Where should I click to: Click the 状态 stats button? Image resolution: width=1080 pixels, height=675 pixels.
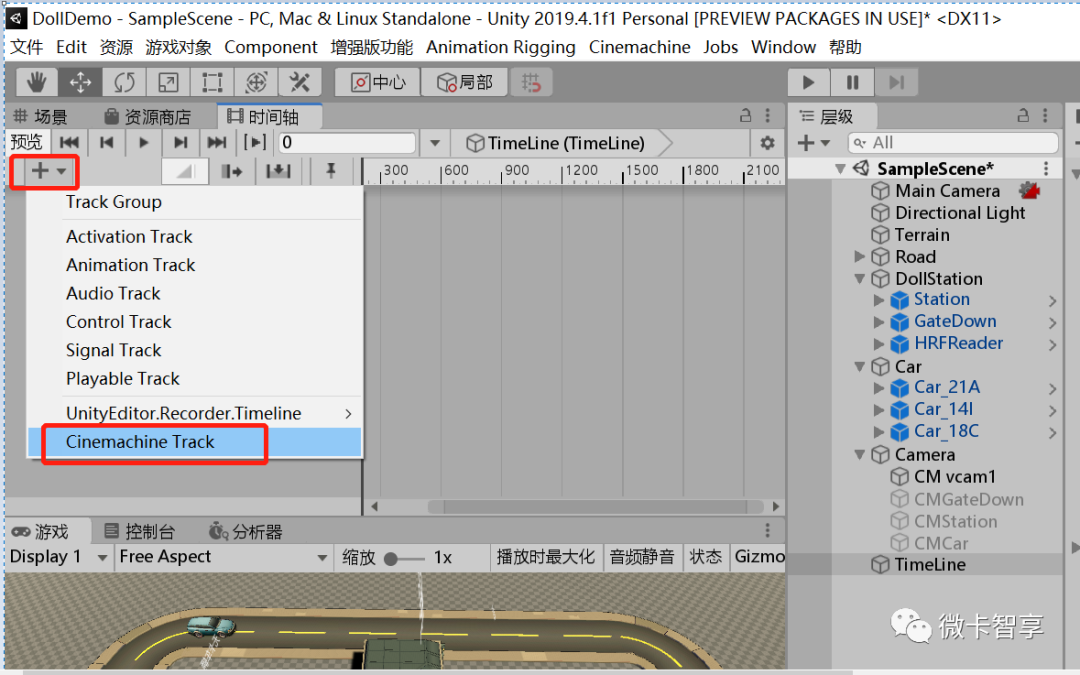pyautogui.click(x=706, y=557)
